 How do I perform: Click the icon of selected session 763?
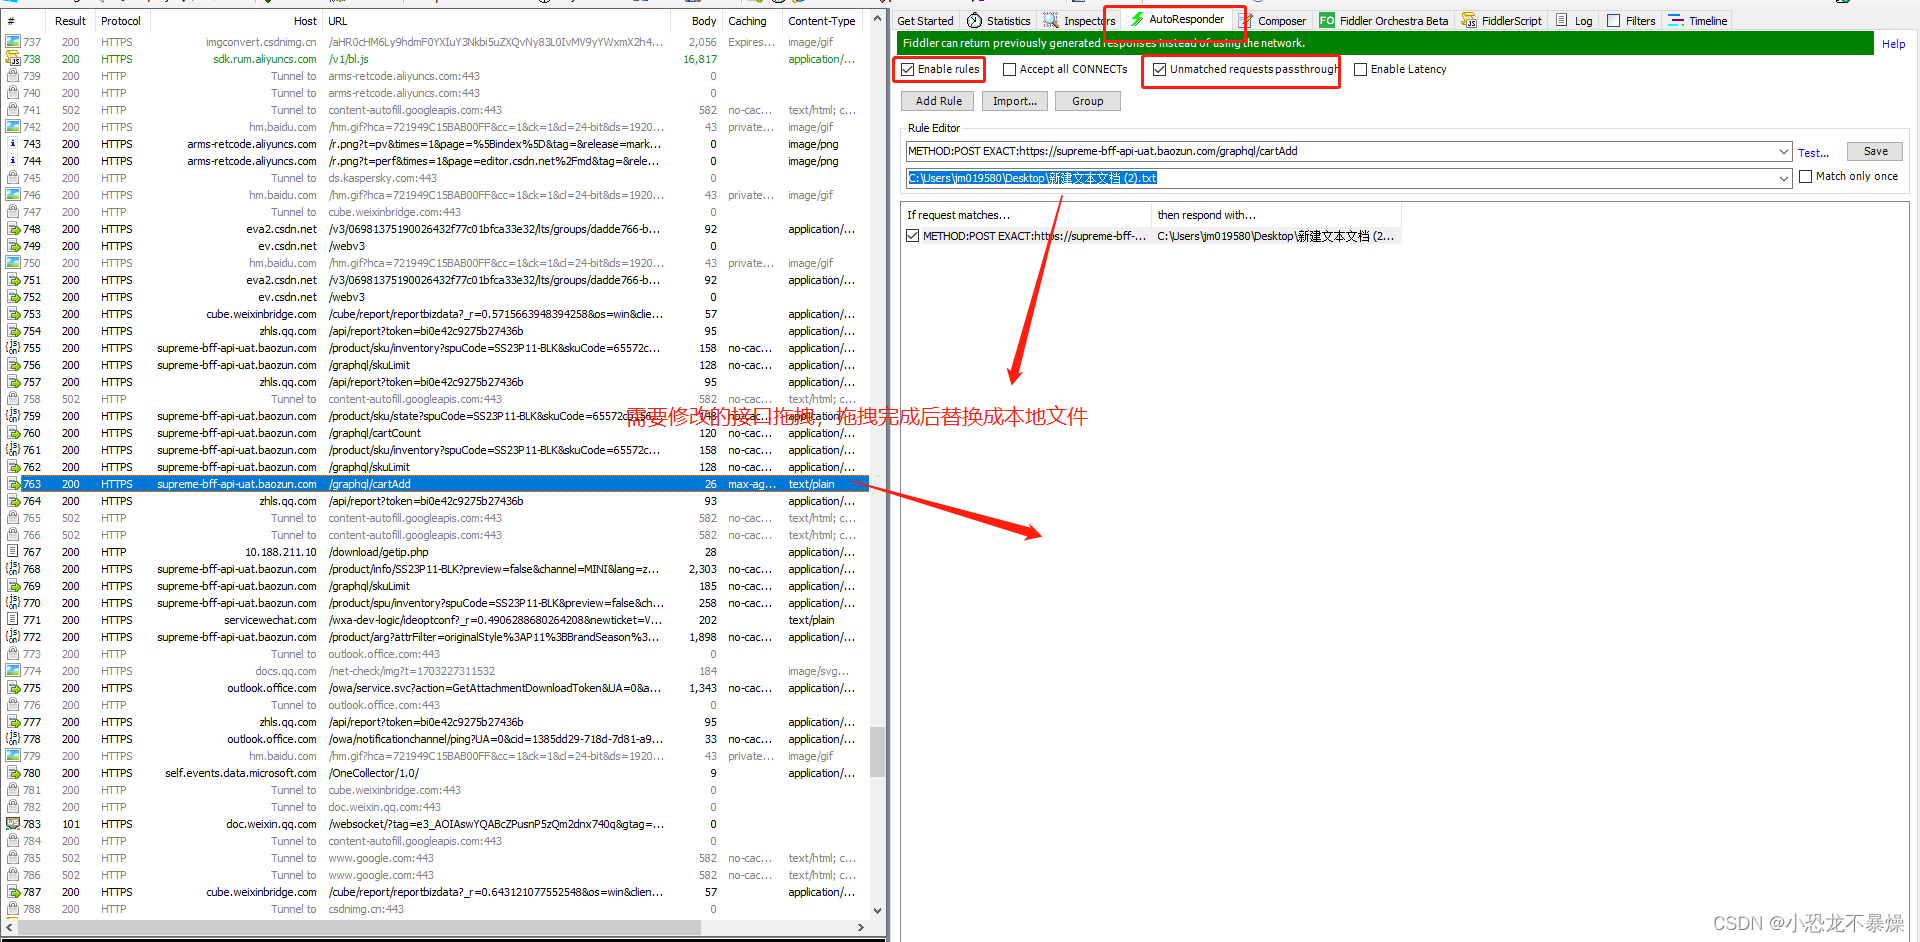[13, 484]
